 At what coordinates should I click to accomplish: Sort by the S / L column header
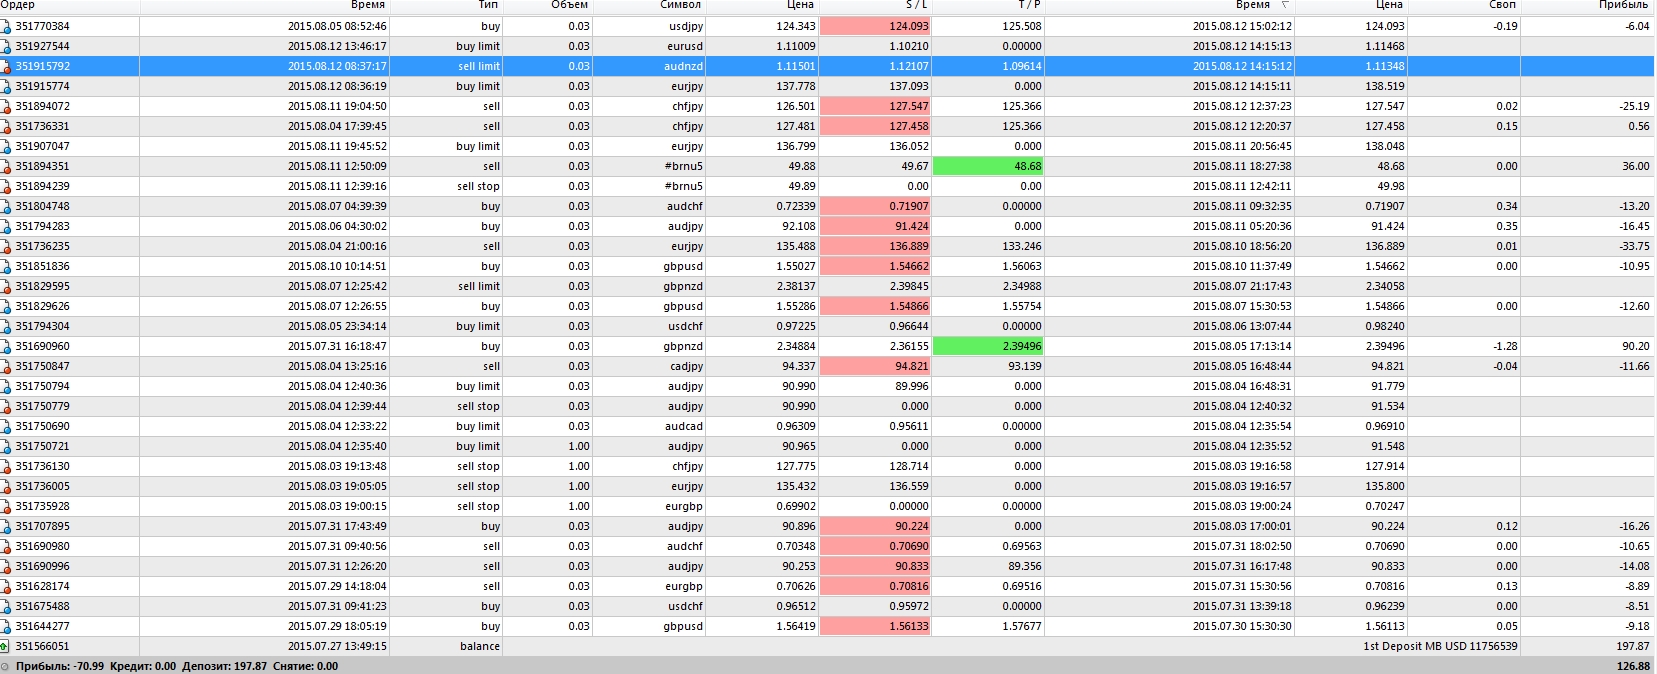(x=917, y=6)
